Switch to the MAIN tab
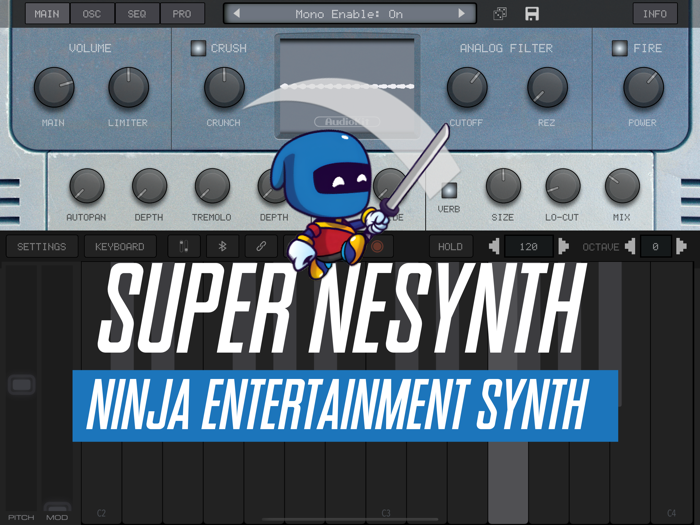 47,14
